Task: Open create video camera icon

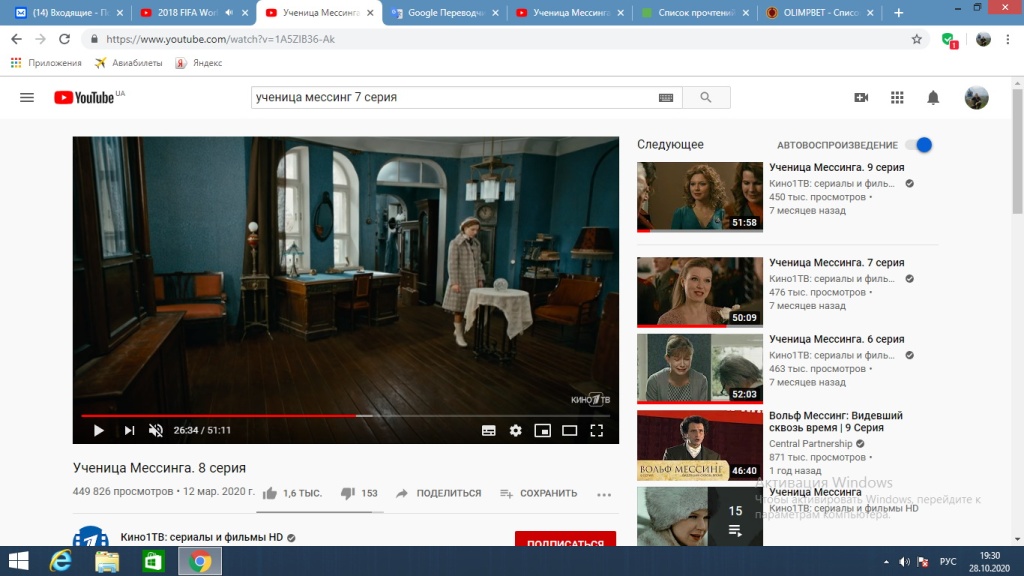Action: coord(861,97)
